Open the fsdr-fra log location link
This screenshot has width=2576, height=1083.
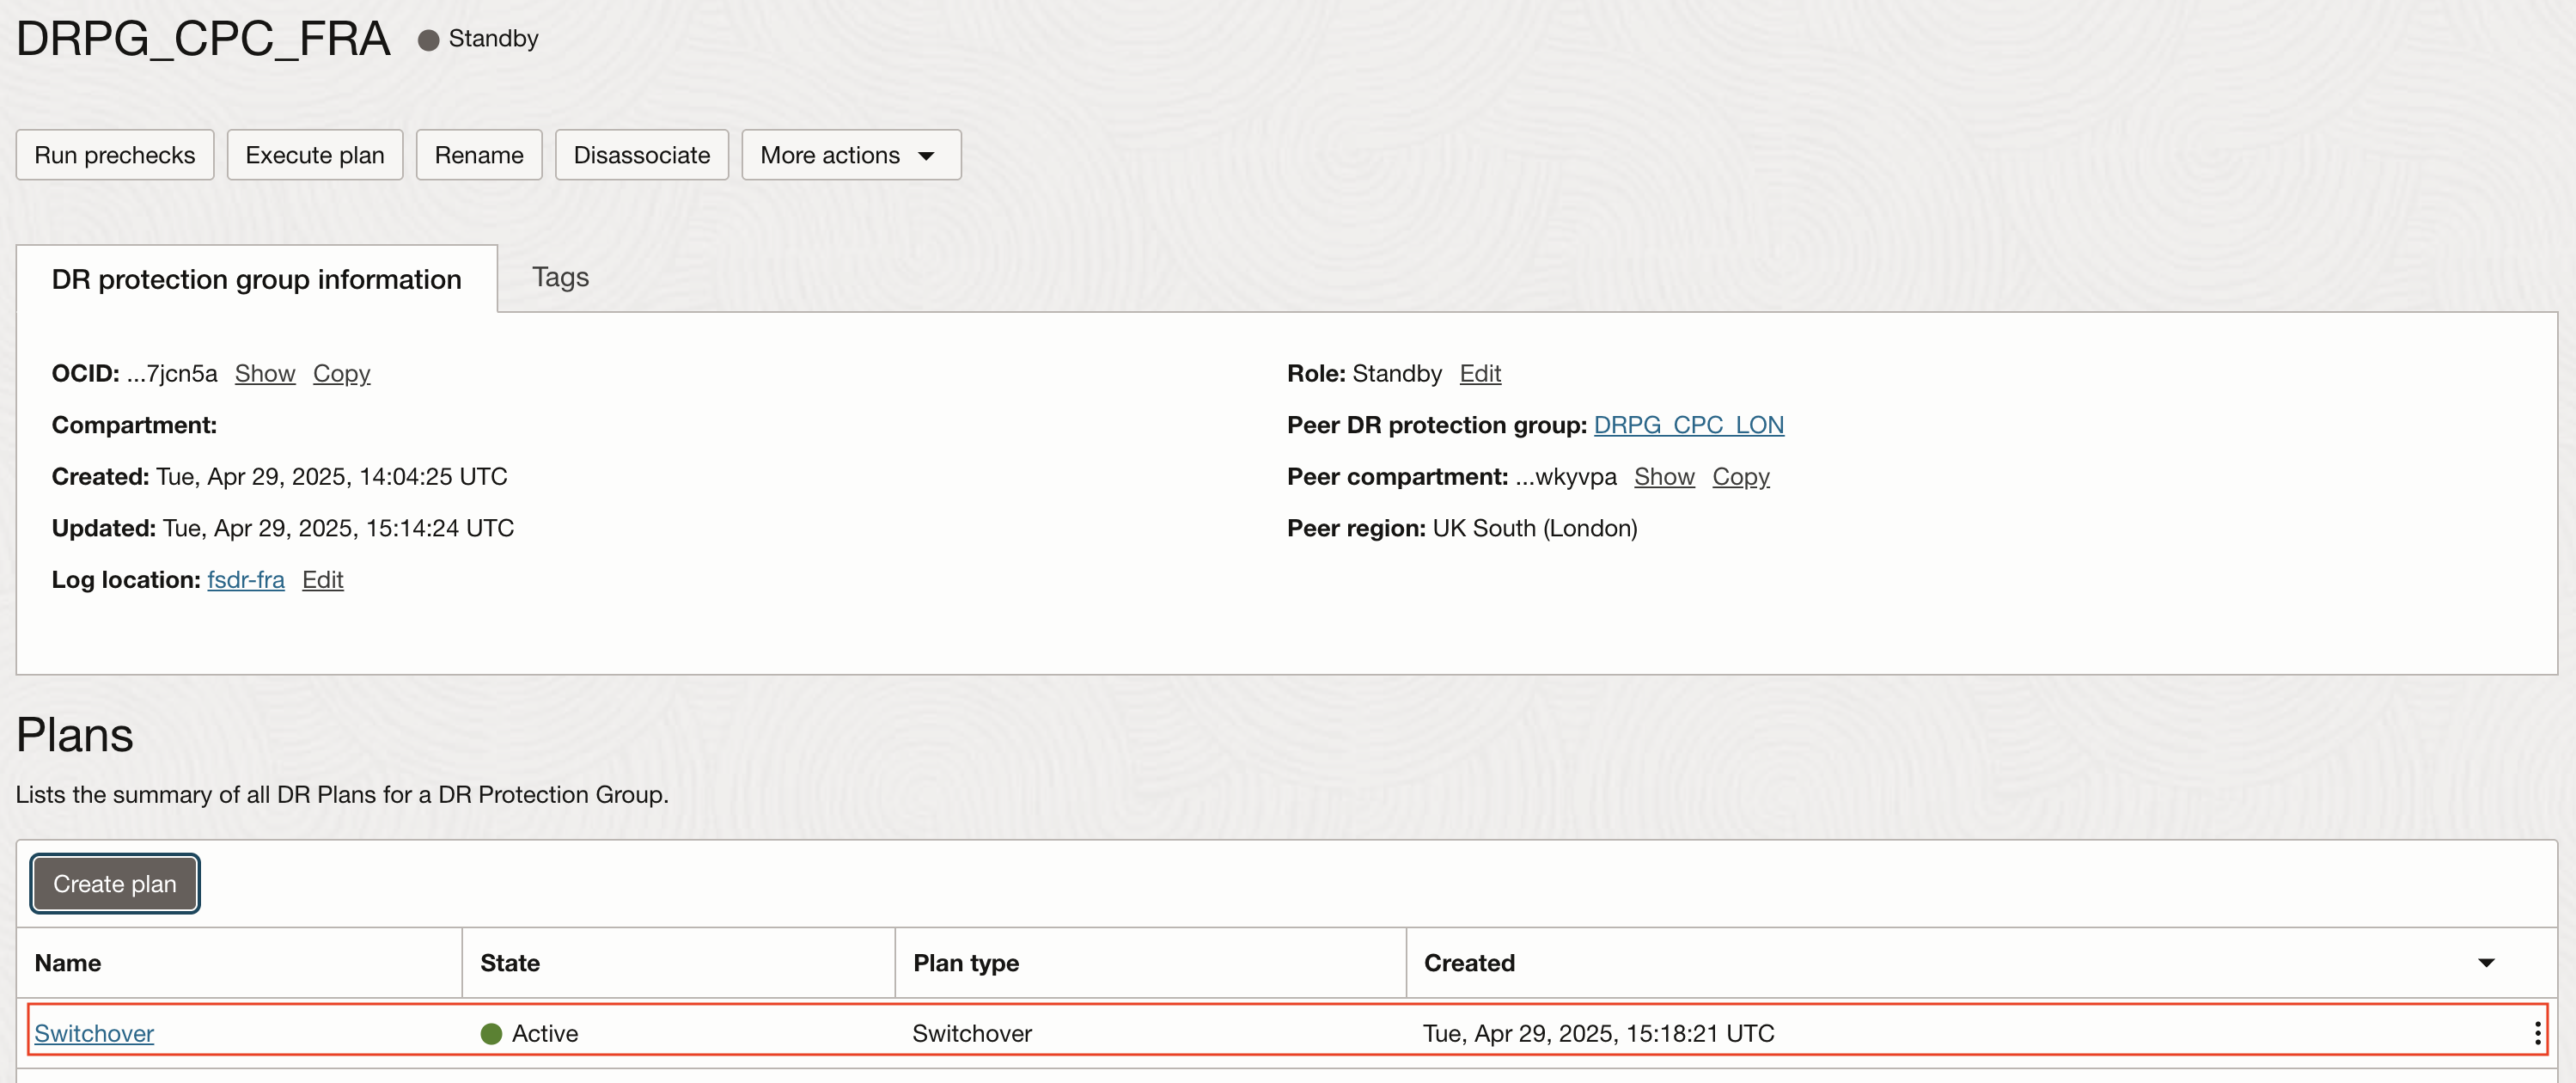pyautogui.click(x=246, y=579)
